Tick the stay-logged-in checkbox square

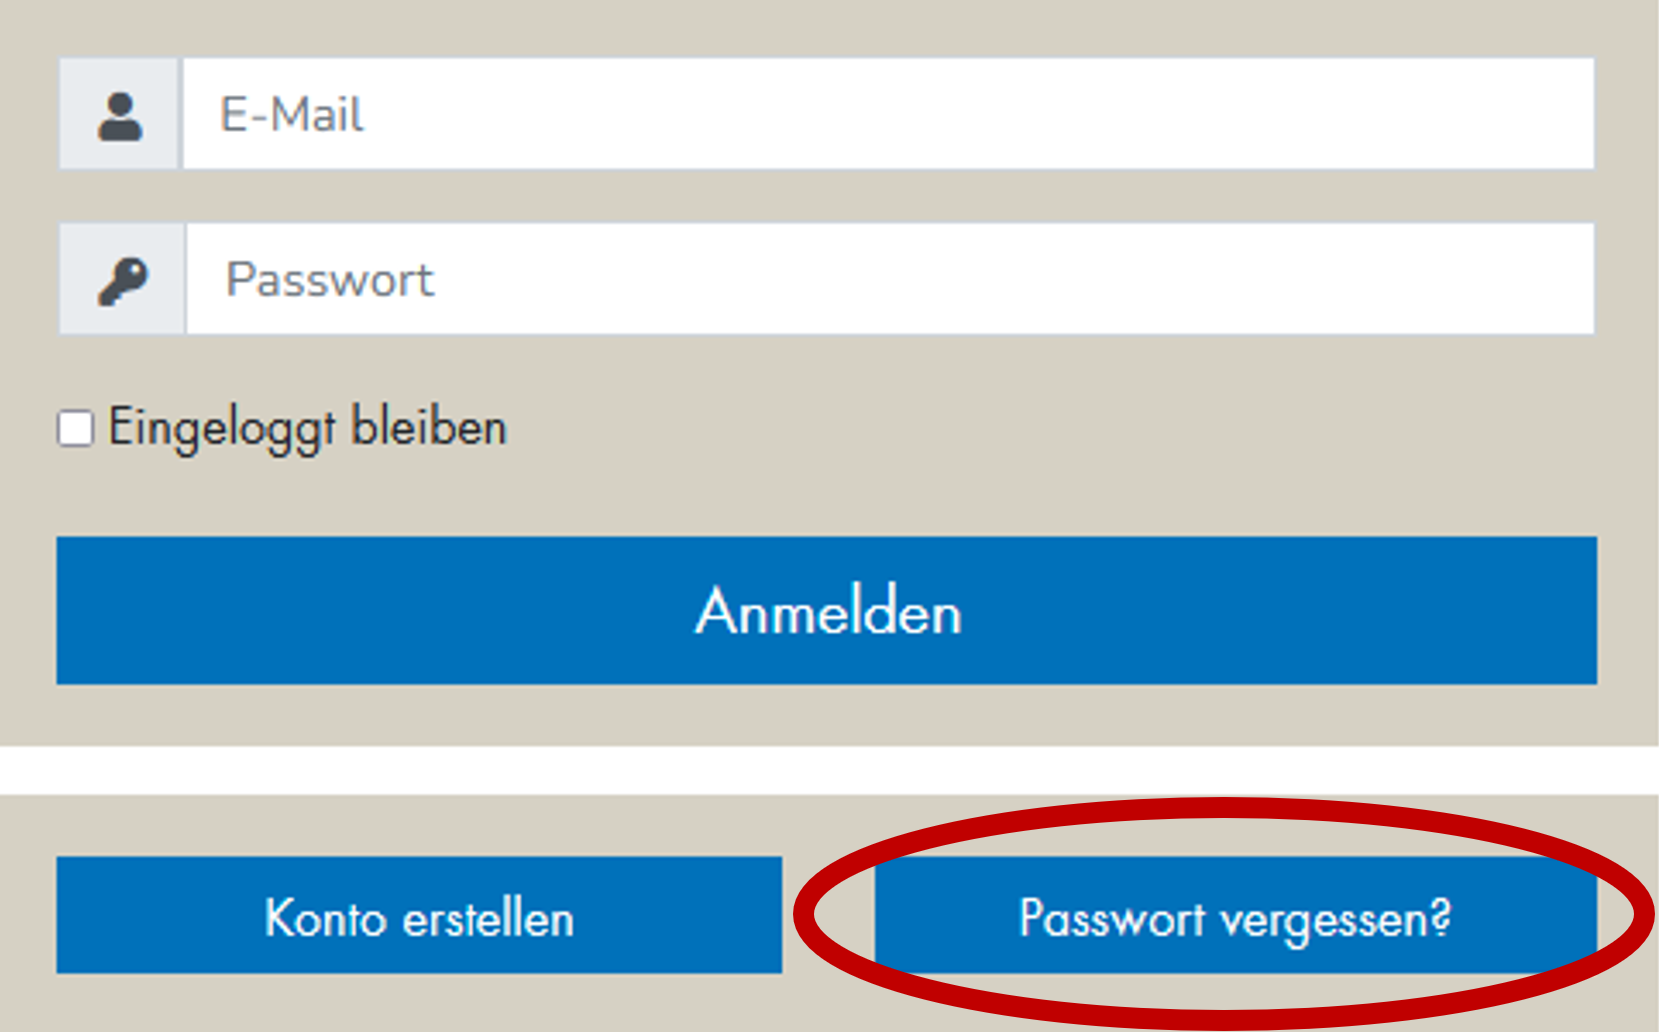(75, 428)
